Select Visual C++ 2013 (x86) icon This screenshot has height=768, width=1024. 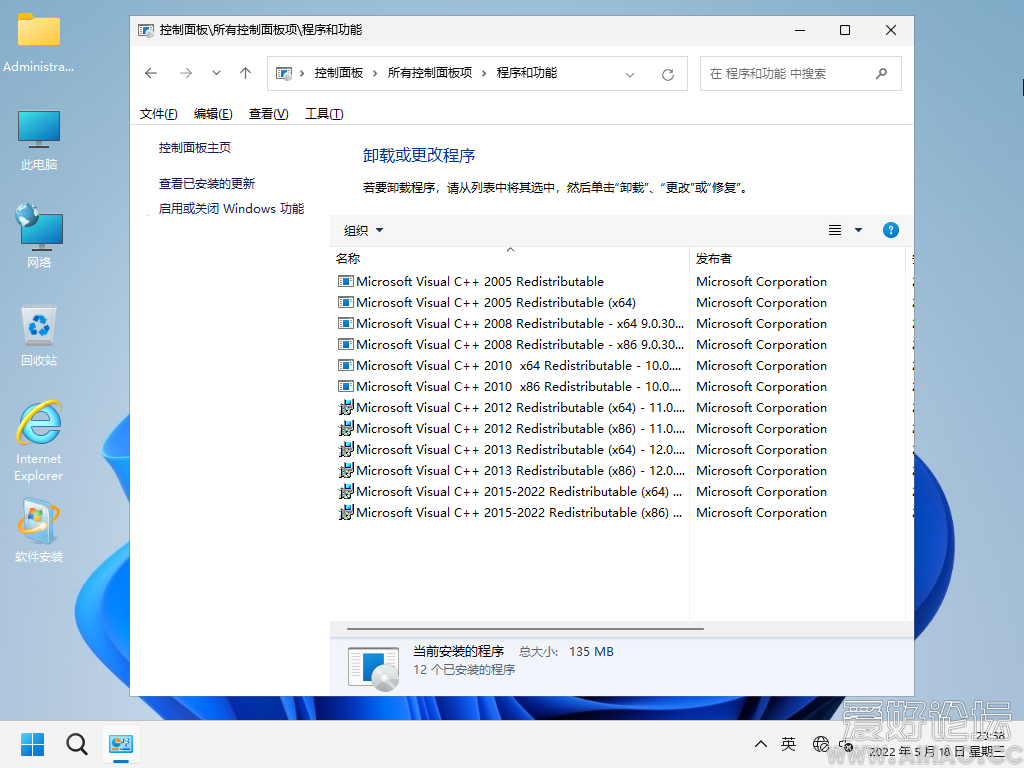point(345,470)
